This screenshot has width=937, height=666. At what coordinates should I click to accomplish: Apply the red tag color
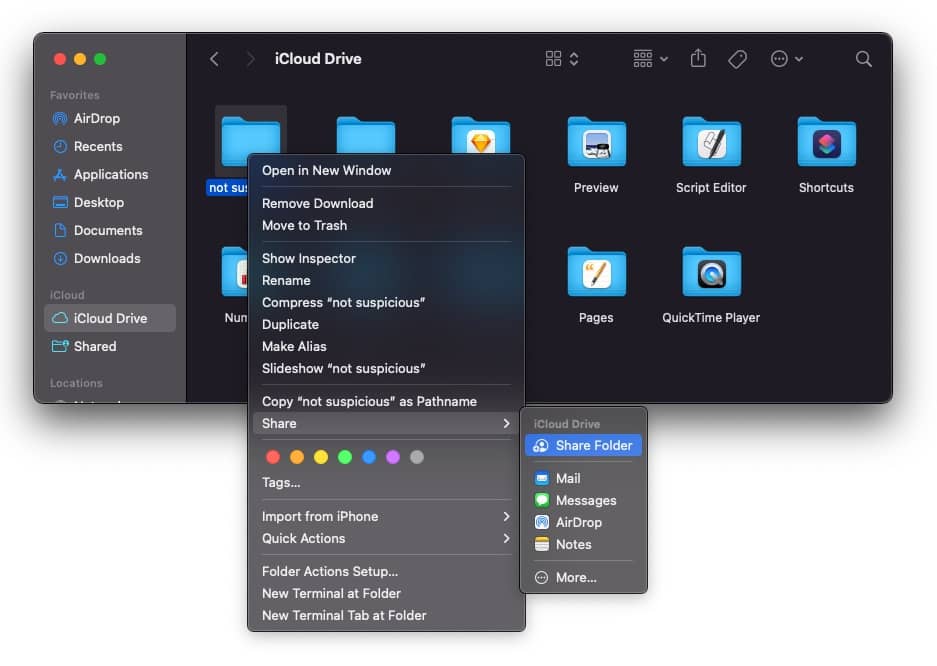(273, 458)
